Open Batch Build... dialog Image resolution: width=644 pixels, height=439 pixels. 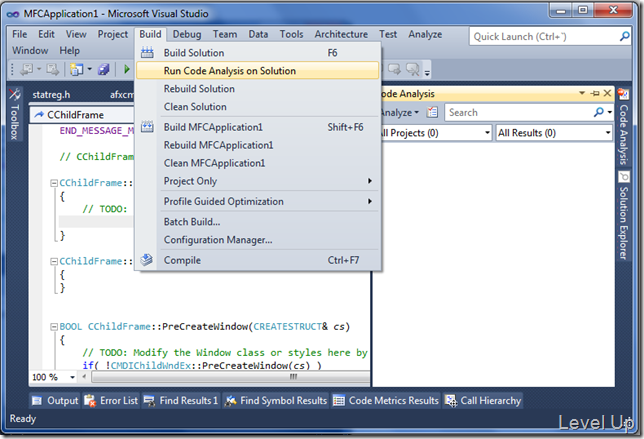pyautogui.click(x=258, y=222)
